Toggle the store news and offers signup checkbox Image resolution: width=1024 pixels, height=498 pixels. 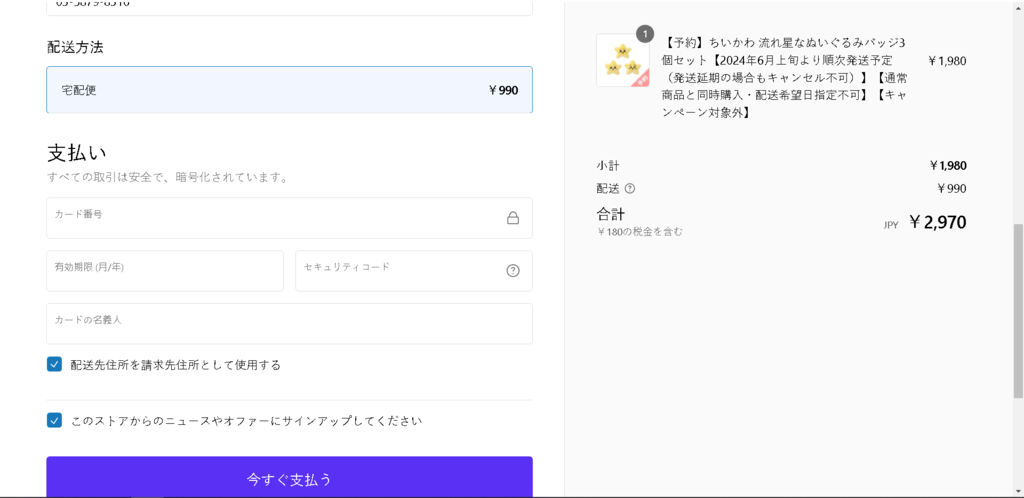[54, 420]
